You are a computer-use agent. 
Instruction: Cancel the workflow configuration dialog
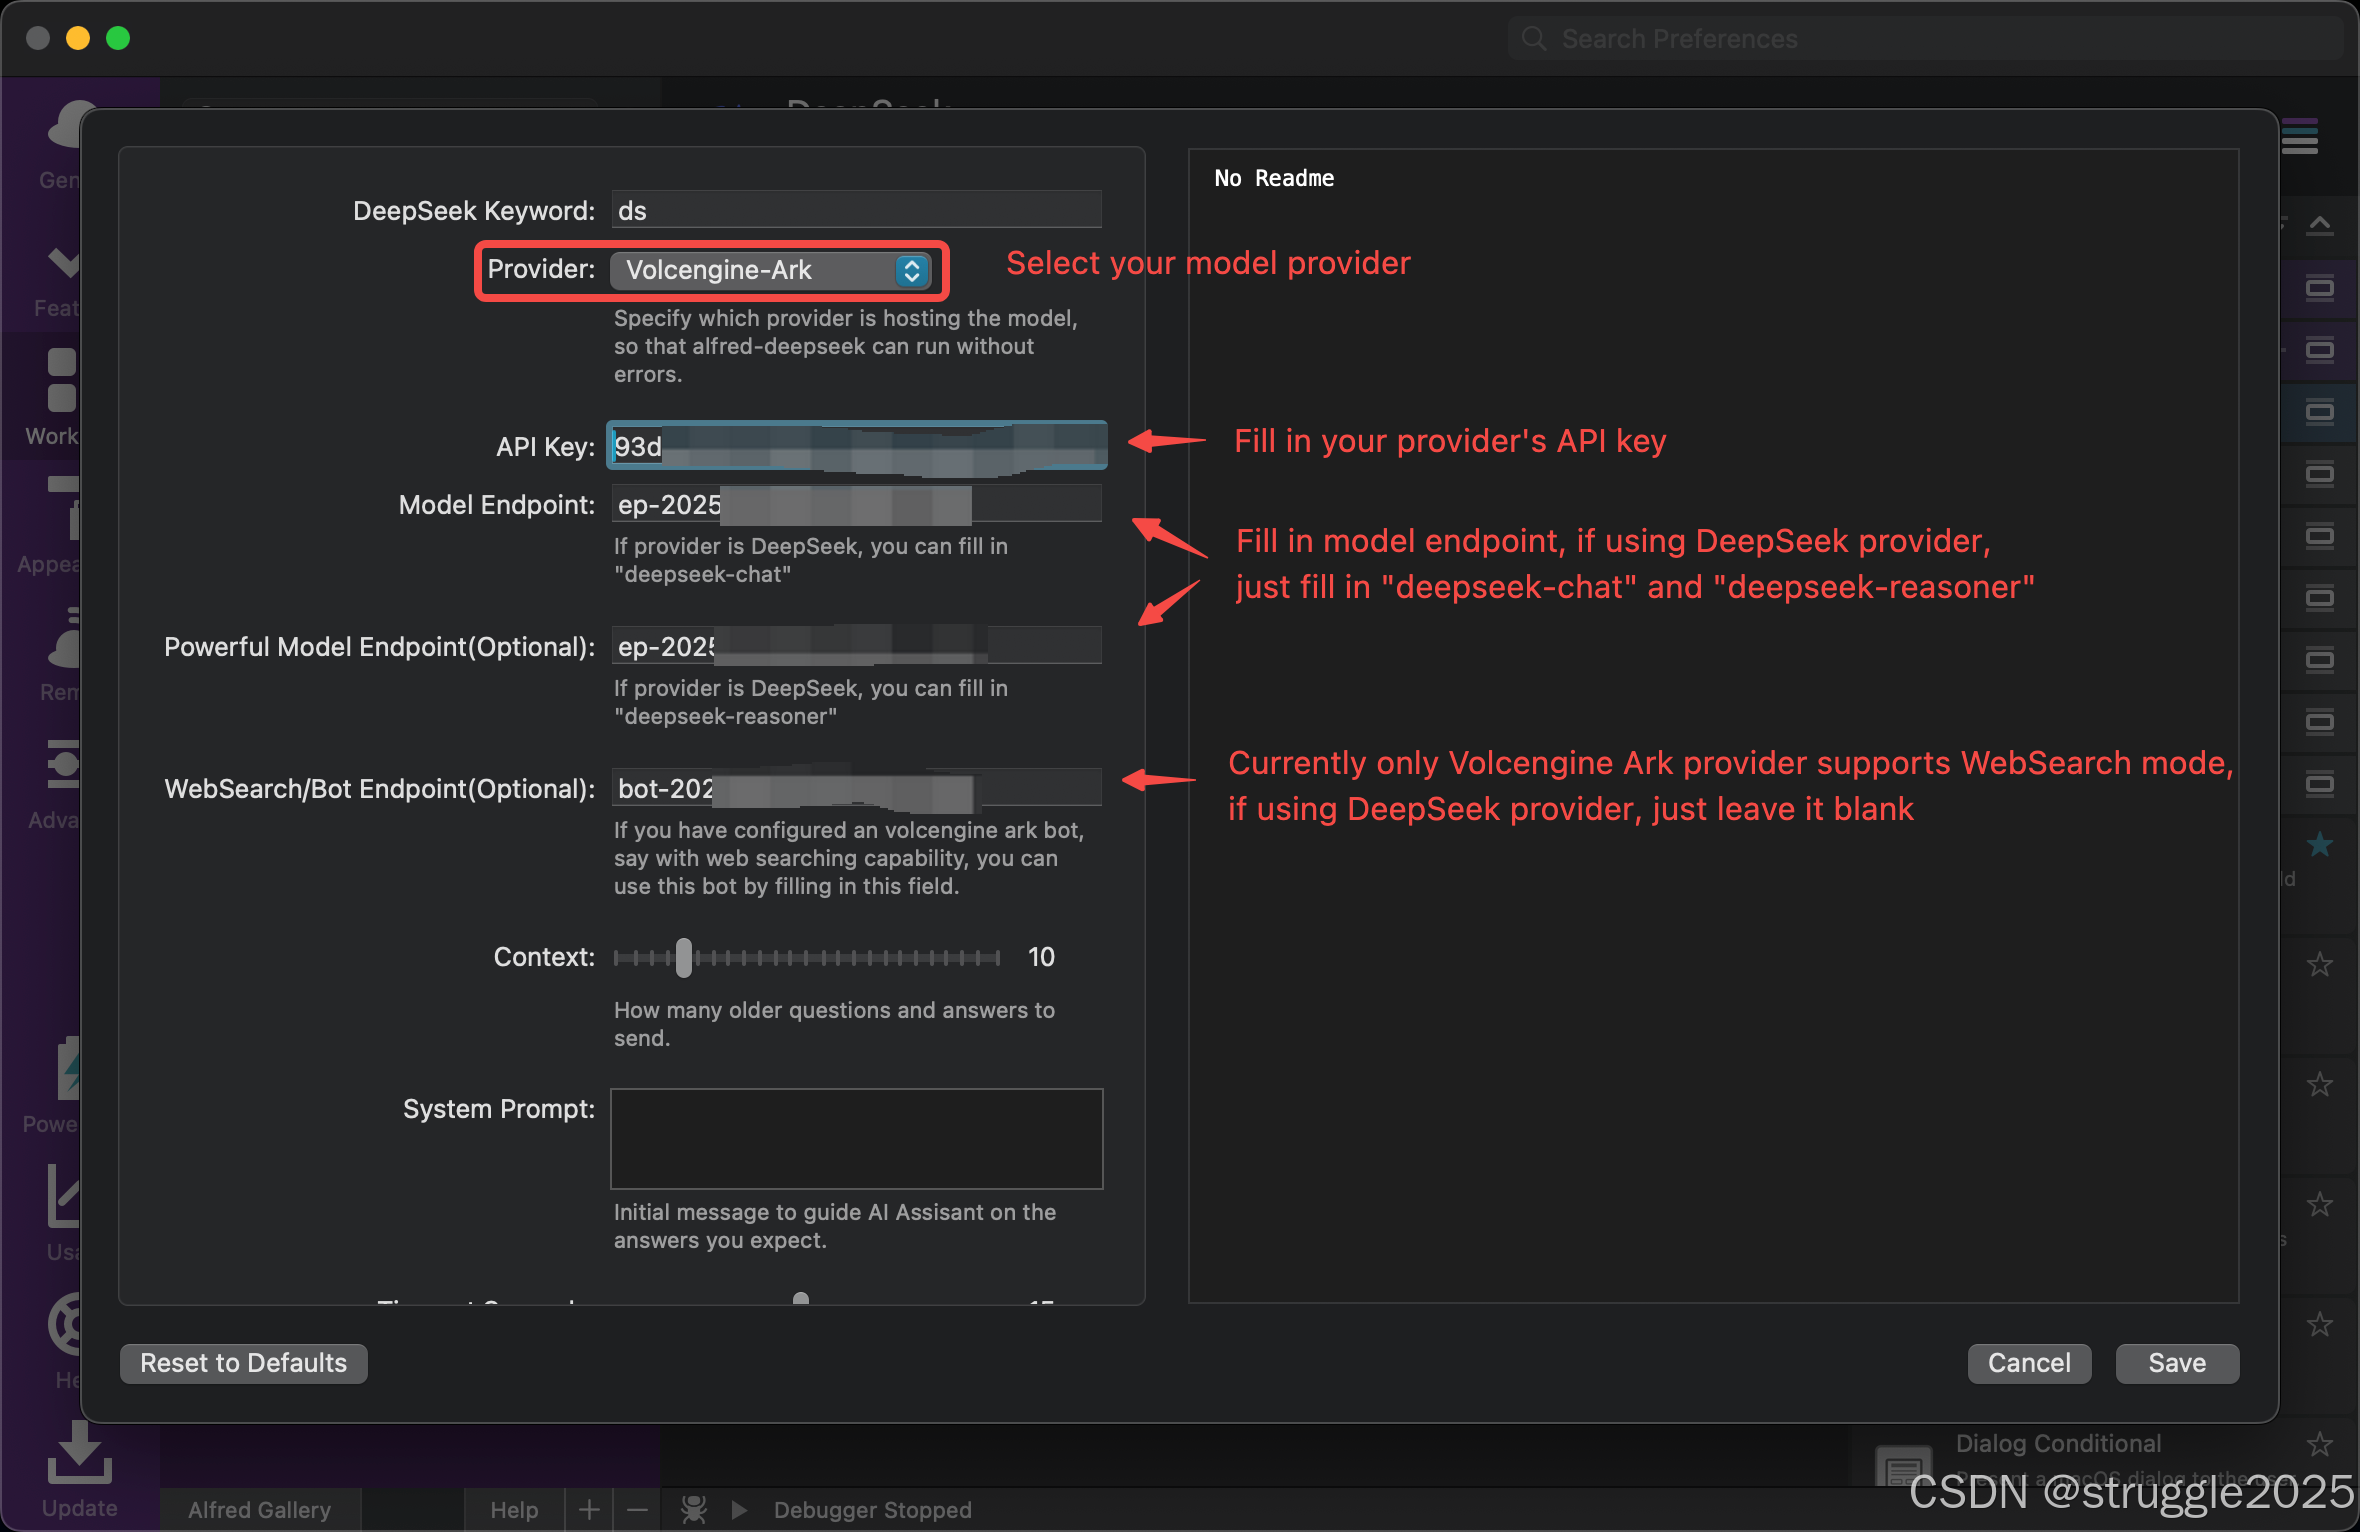2029,1363
